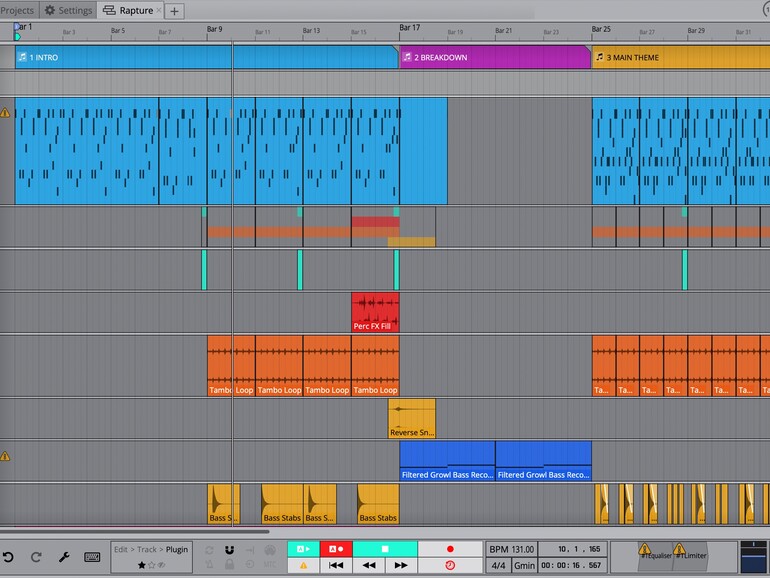Select the Tambo Loop clip ending at Bar 17
770x578 pixels.
pyautogui.click(x=375, y=366)
